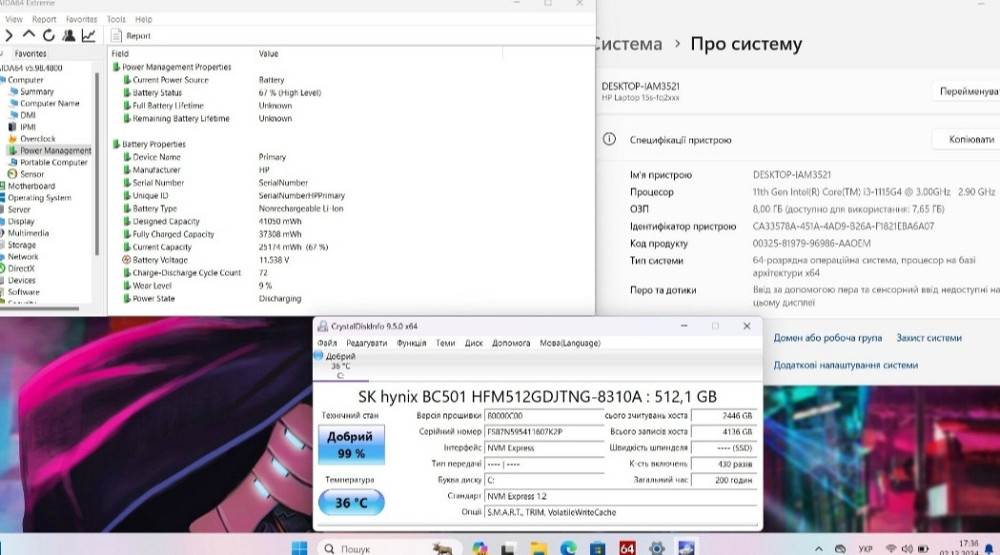Click the up-level arrow in AIDA64 toolbar
The image size is (1000, 555).
pyautogui.click(x=29, y=35)
